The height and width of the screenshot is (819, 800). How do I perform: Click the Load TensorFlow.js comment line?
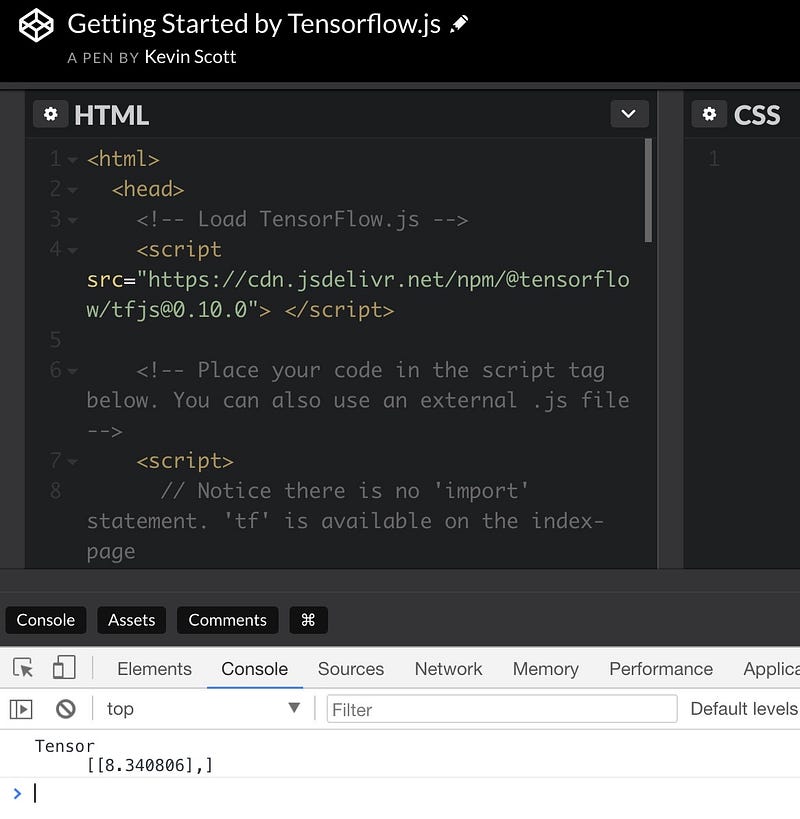(x=302, y=219)
